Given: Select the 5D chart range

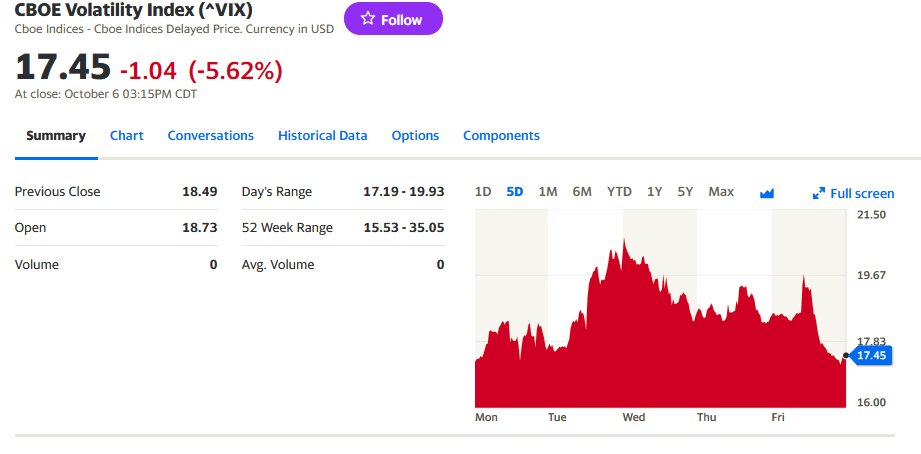Looking at the screenshot, I should (515, 191).
